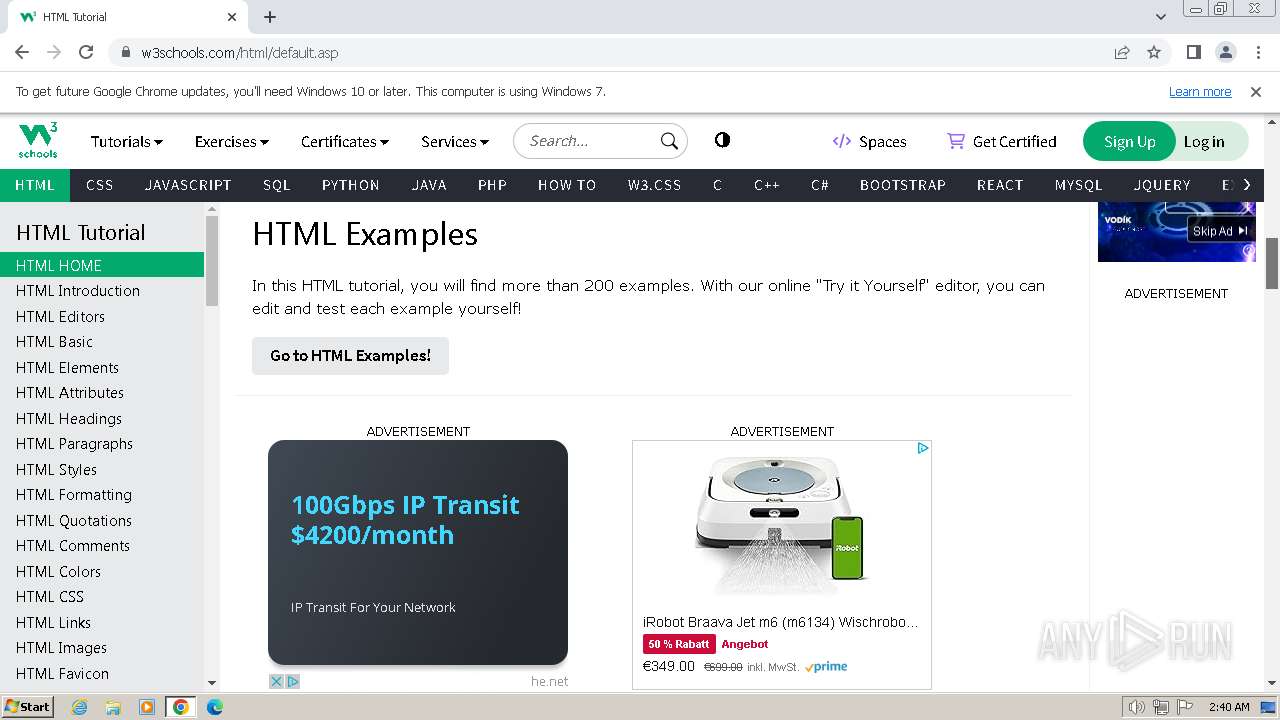Click the volume tray icon
This screenshot has width=1280, height=720.
(x=1136, y=707)
